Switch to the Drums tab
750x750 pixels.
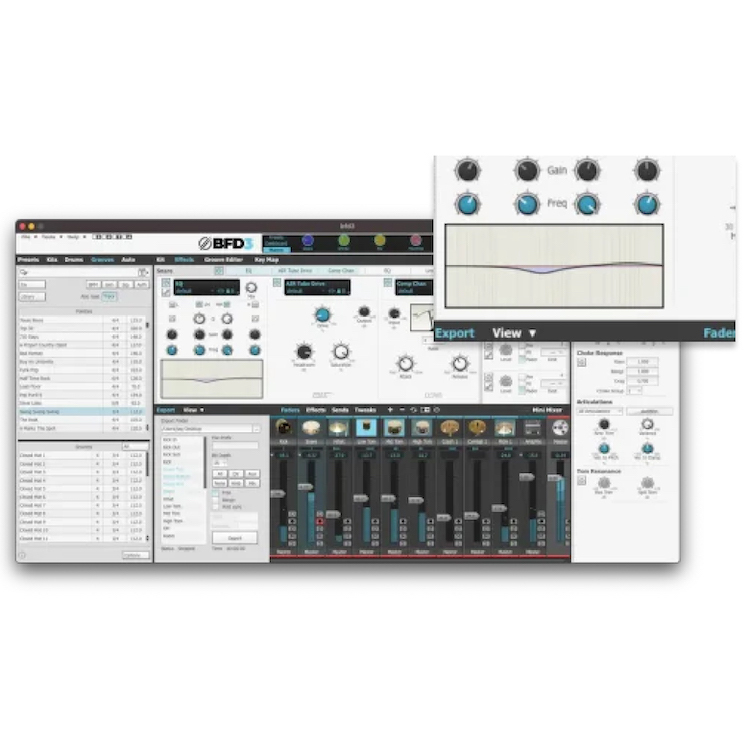tap(74, 260)
